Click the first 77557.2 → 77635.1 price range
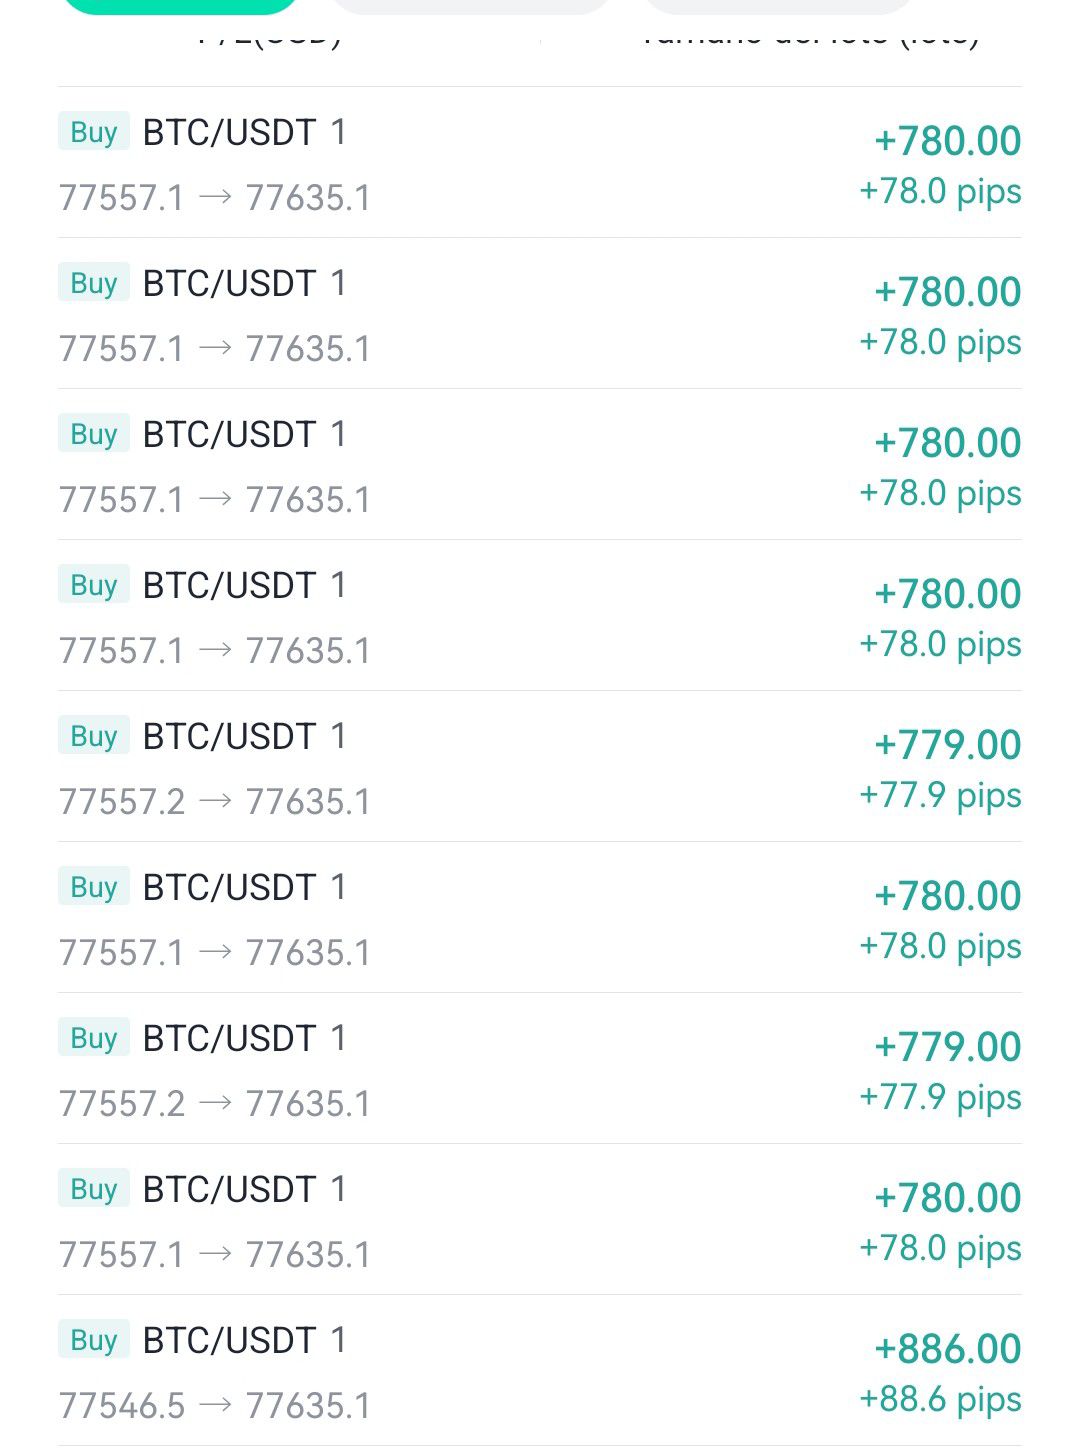Image resolution: width=1080 pixels, height=1449 pixels. 214,802
